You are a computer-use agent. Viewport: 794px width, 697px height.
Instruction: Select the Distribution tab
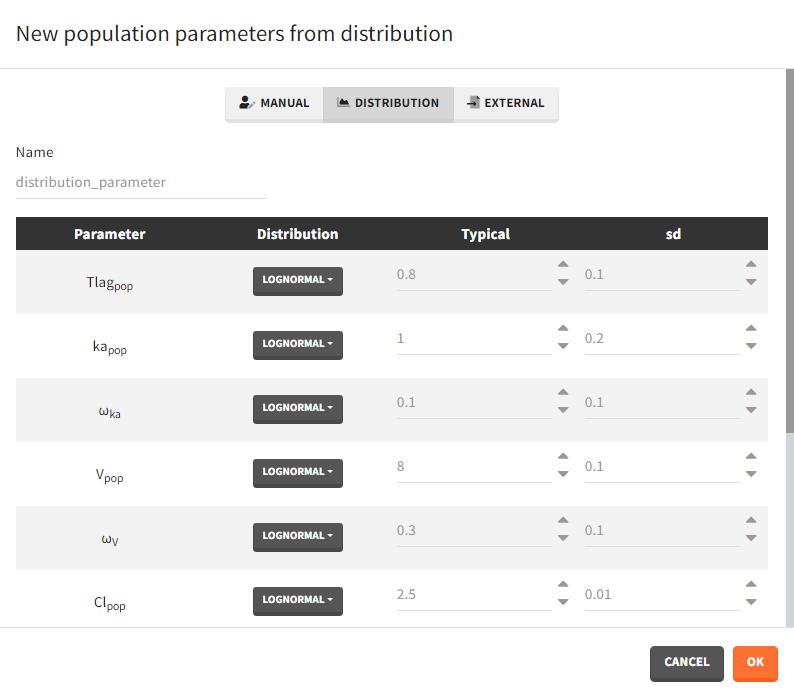(388, 103)
